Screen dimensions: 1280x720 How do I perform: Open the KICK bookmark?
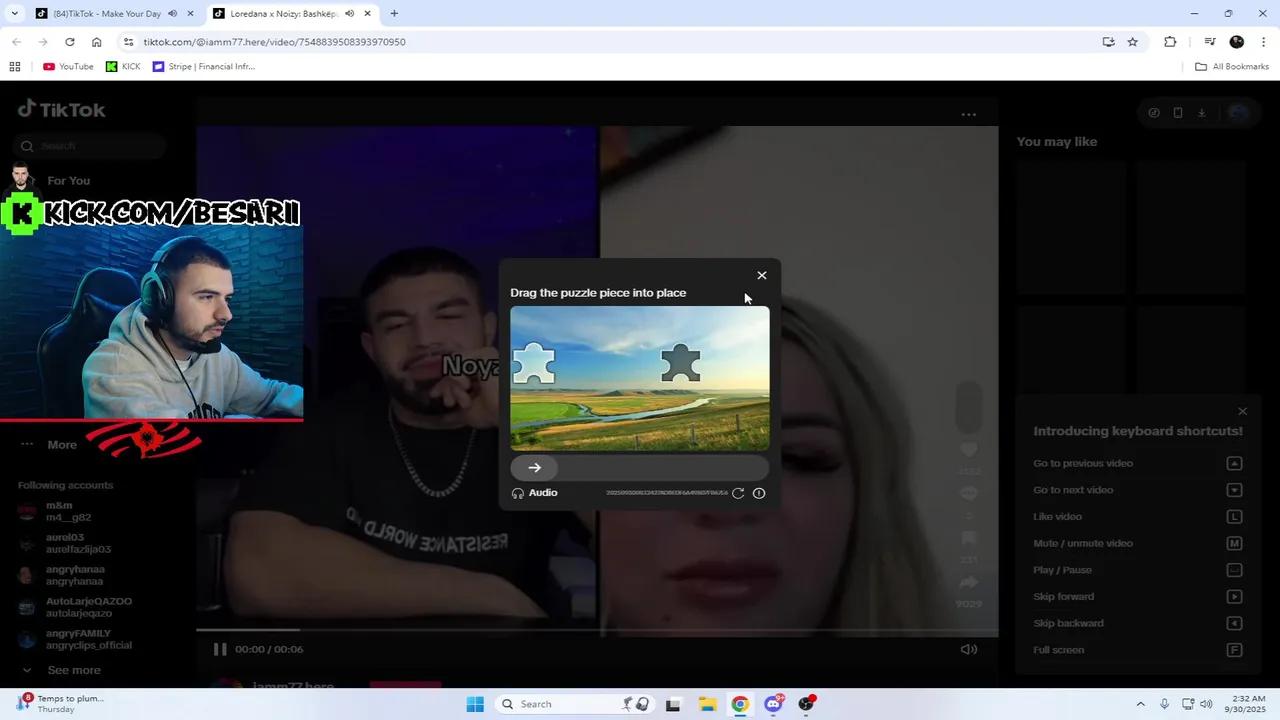pyautogui.click(x=123, y=67)
